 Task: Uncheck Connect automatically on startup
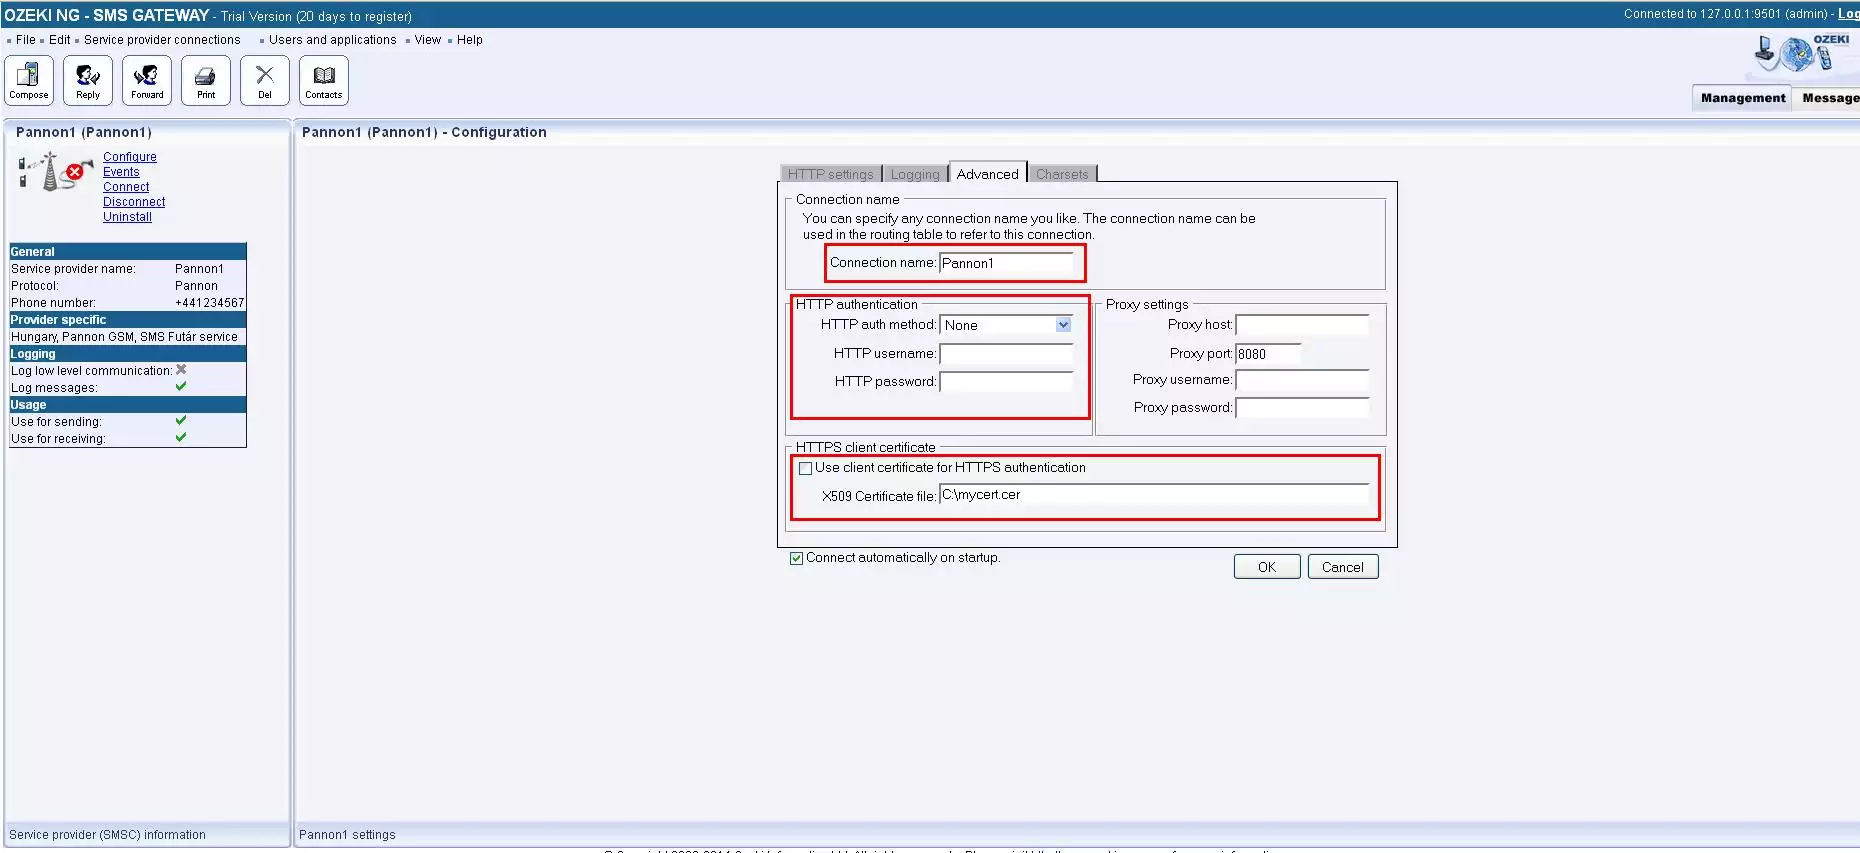pyautogui.click(x=797, y=559)
